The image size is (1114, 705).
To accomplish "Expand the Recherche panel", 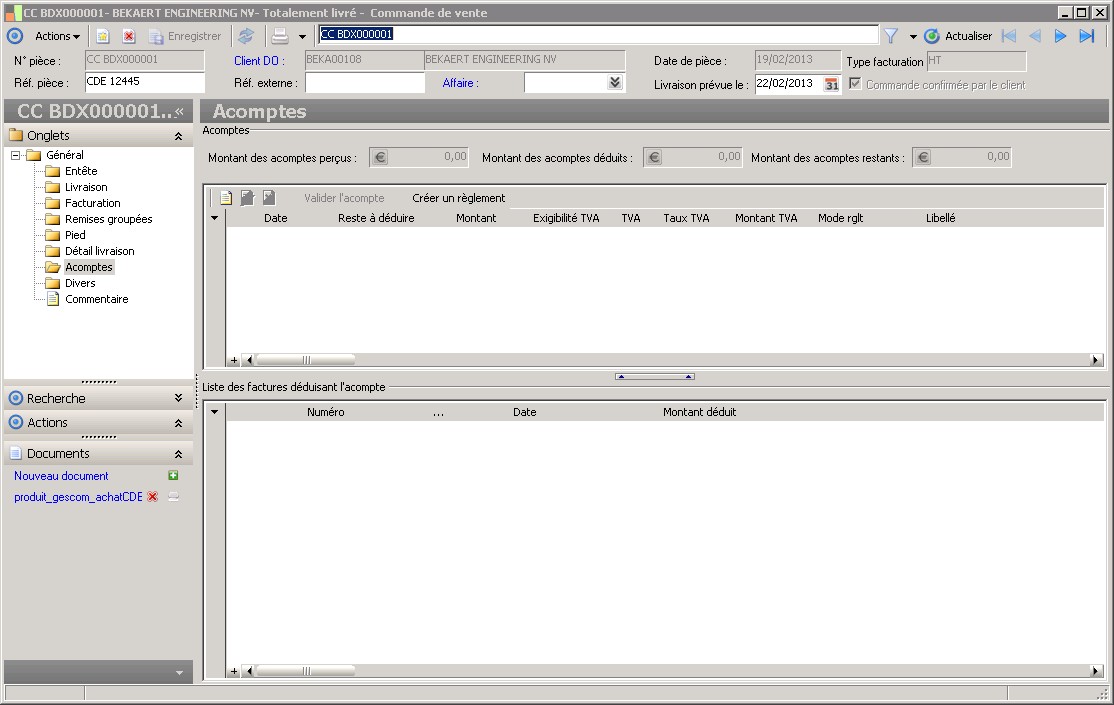I will tap(178, 398).
